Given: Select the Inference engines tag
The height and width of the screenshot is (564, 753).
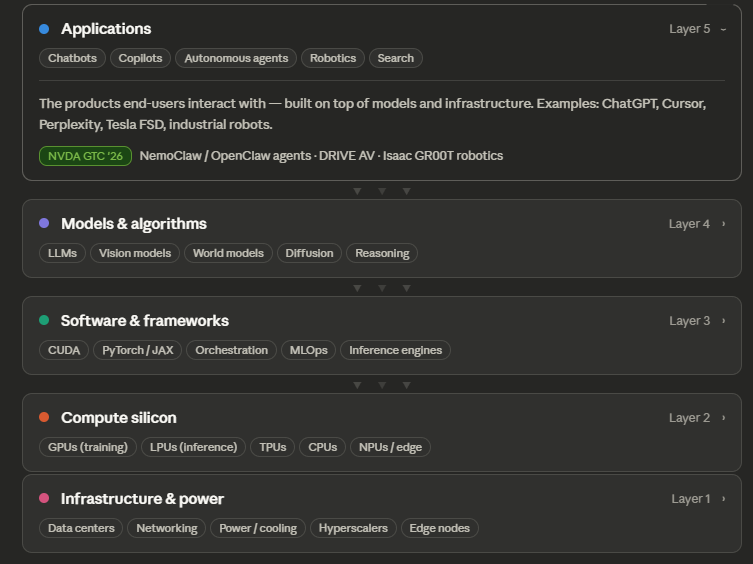Looking at the screenshot, I should coord(395,350).
